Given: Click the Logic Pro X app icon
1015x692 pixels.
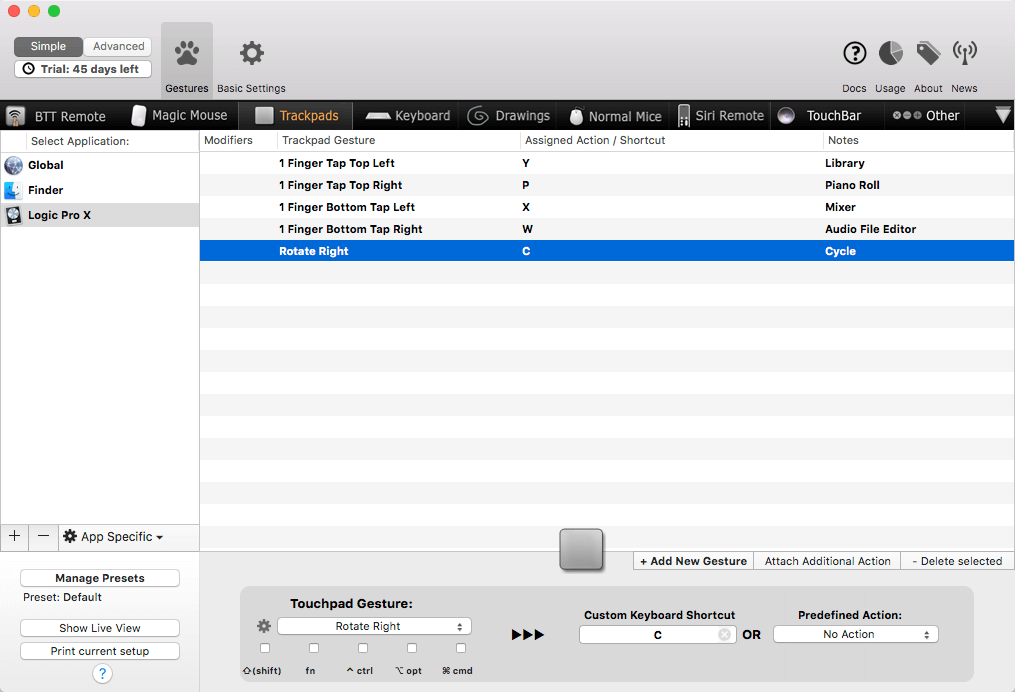Looking at the screenshot, I should tap(14, 215).
